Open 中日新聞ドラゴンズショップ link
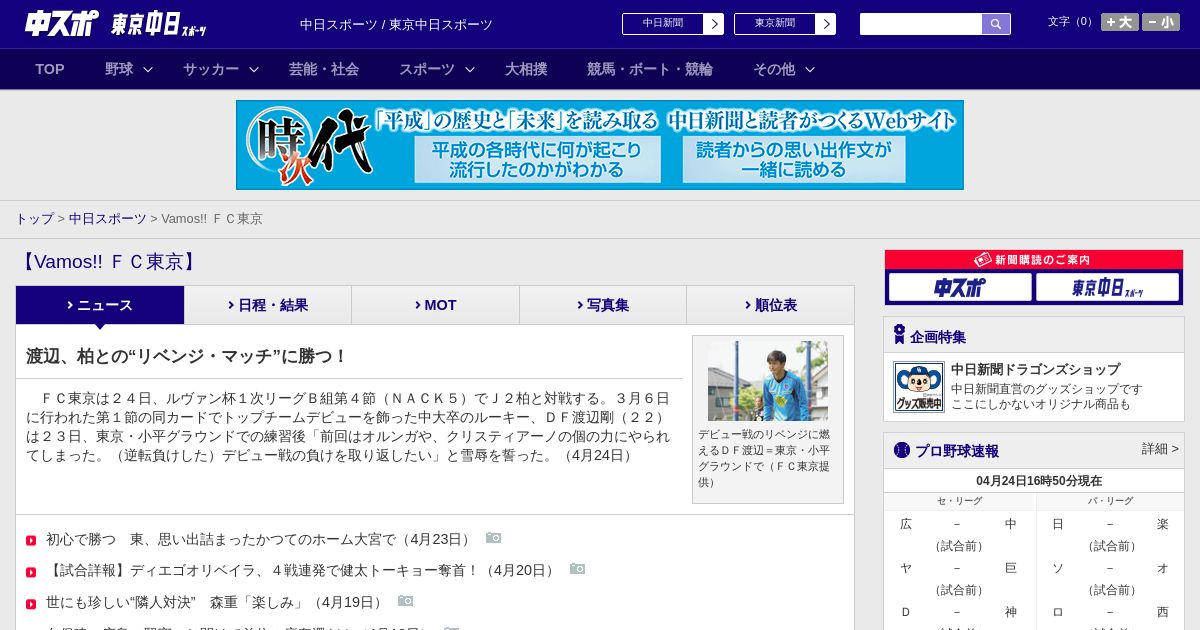 [x=1035, y=369]
